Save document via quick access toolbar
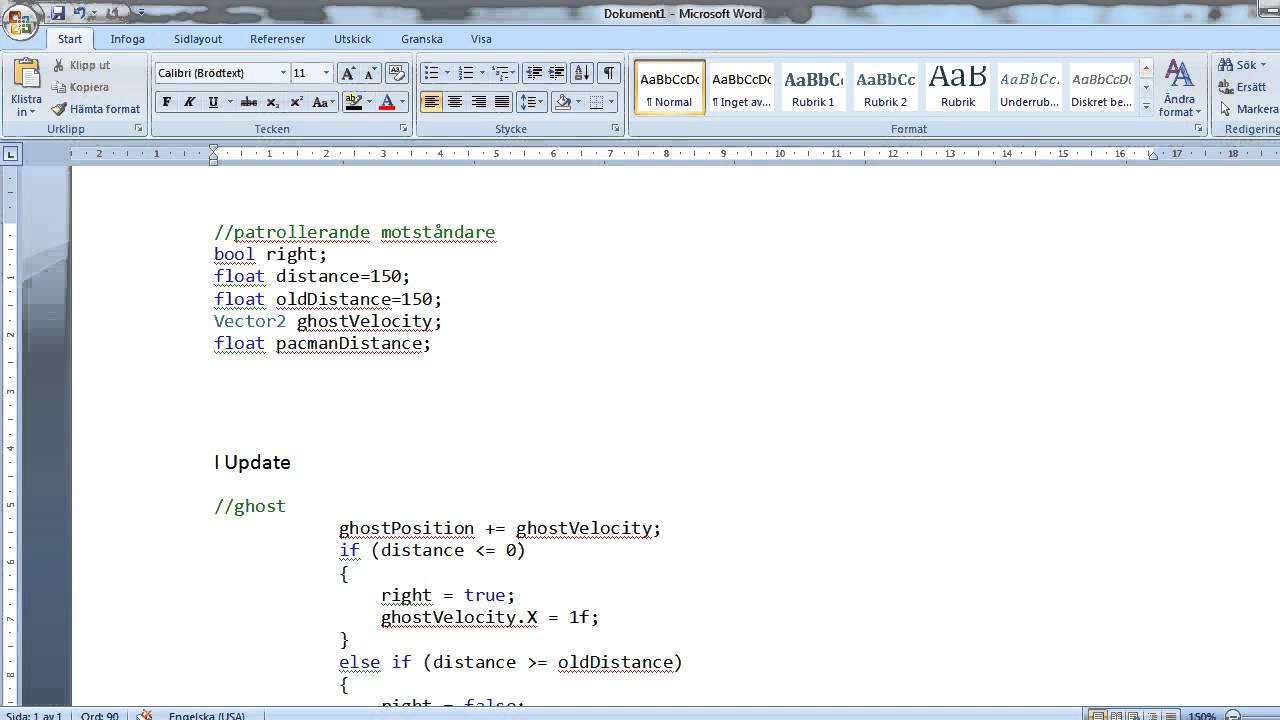 [x=58, y=13]
